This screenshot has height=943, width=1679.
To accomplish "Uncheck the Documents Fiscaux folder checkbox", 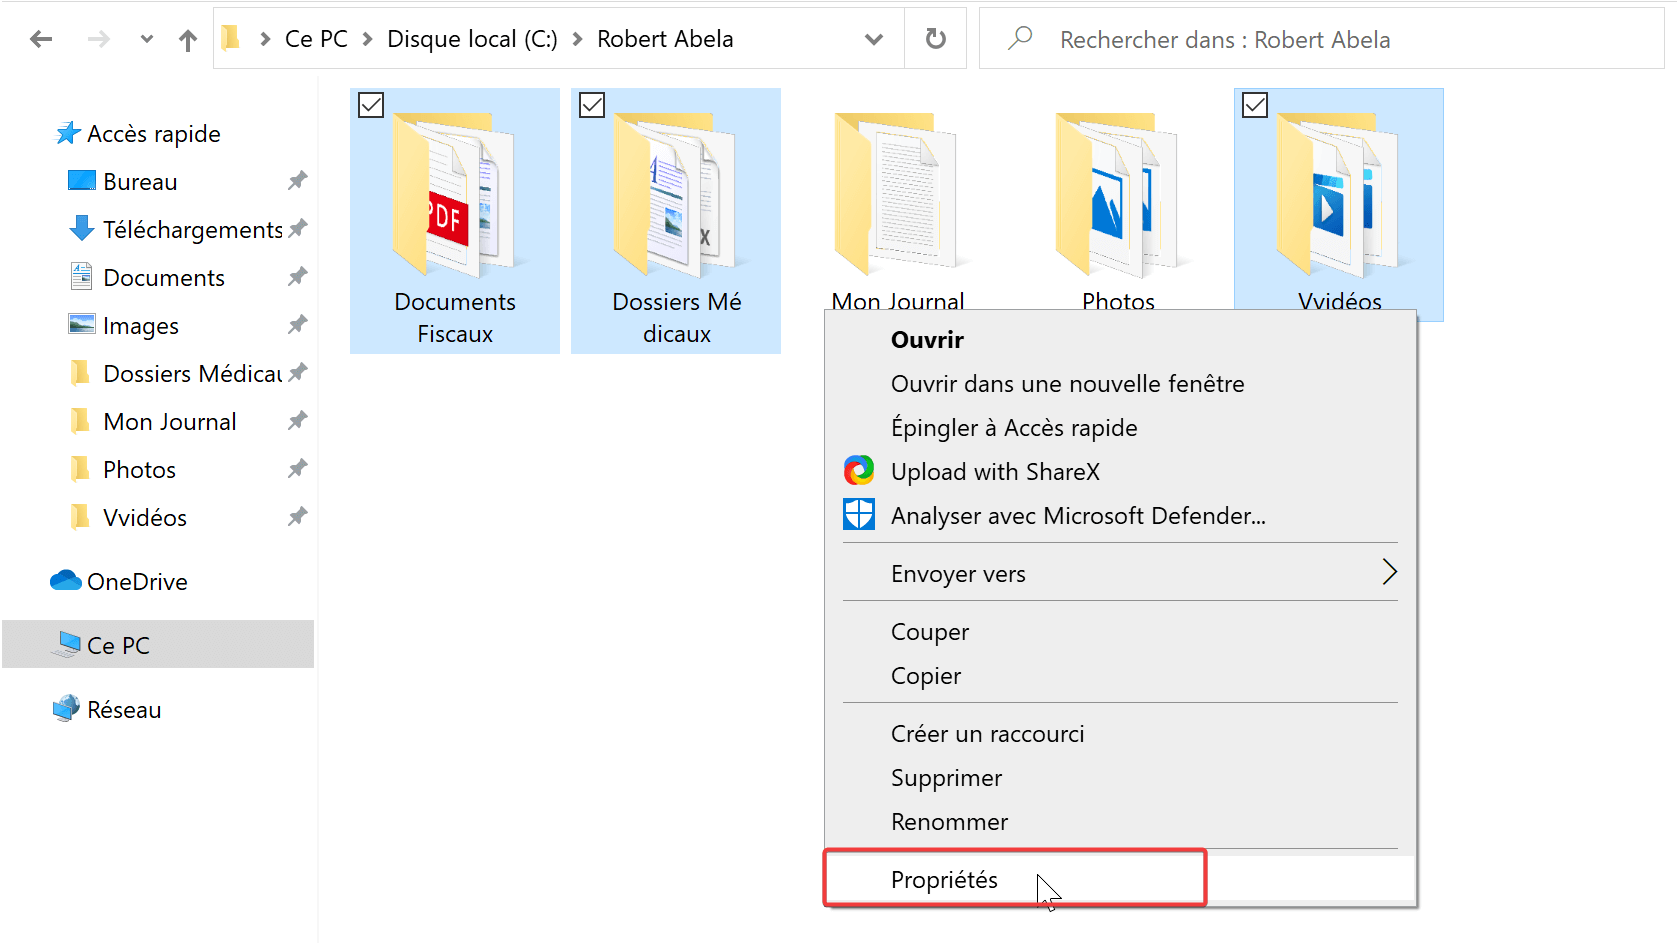I will click(371, 104).
